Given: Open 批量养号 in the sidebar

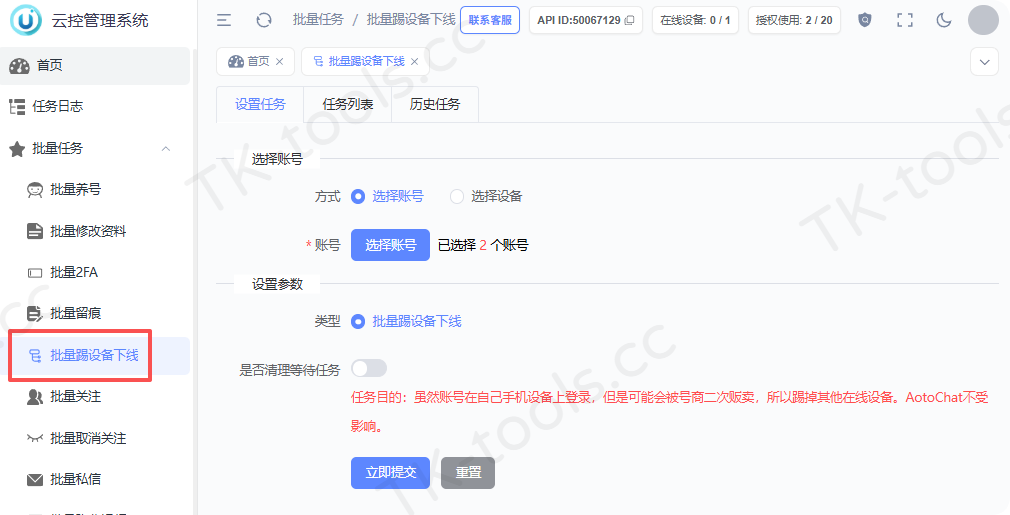Looking at the screenshot, I should click(95, 190).
